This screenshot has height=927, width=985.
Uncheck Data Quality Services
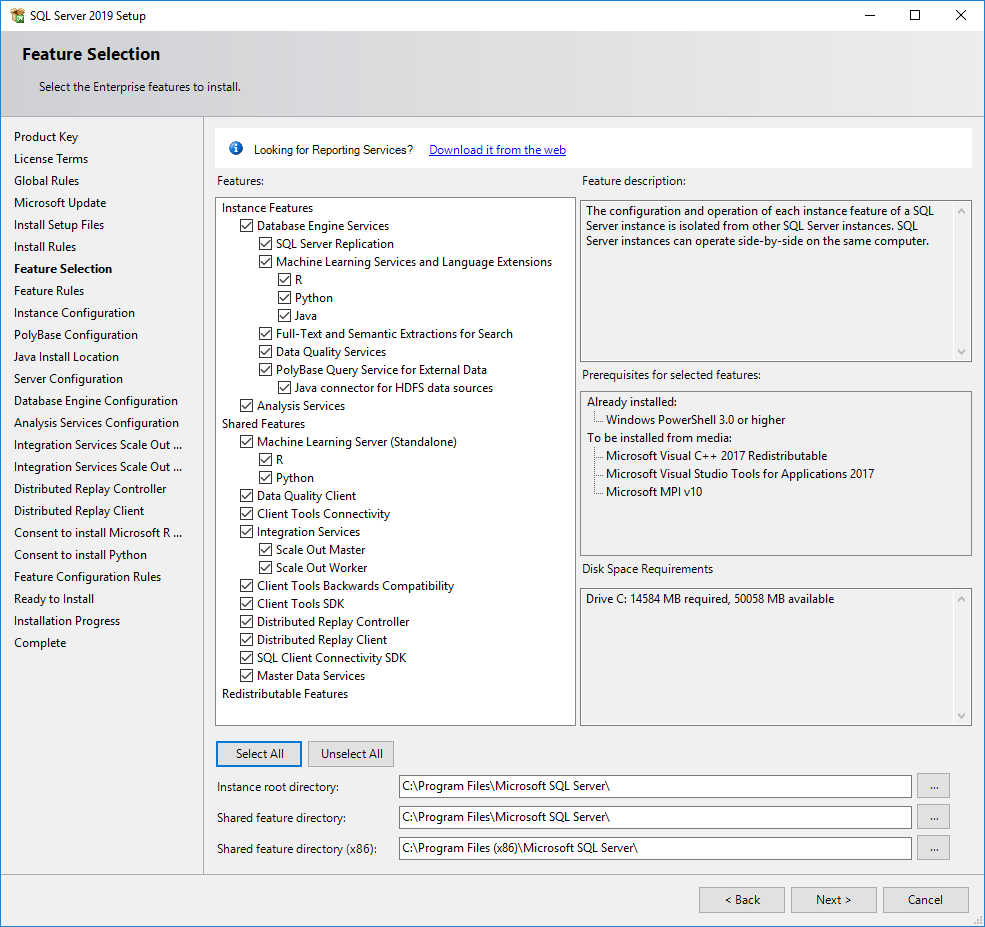pyautogui.click(x=265, y=352)
